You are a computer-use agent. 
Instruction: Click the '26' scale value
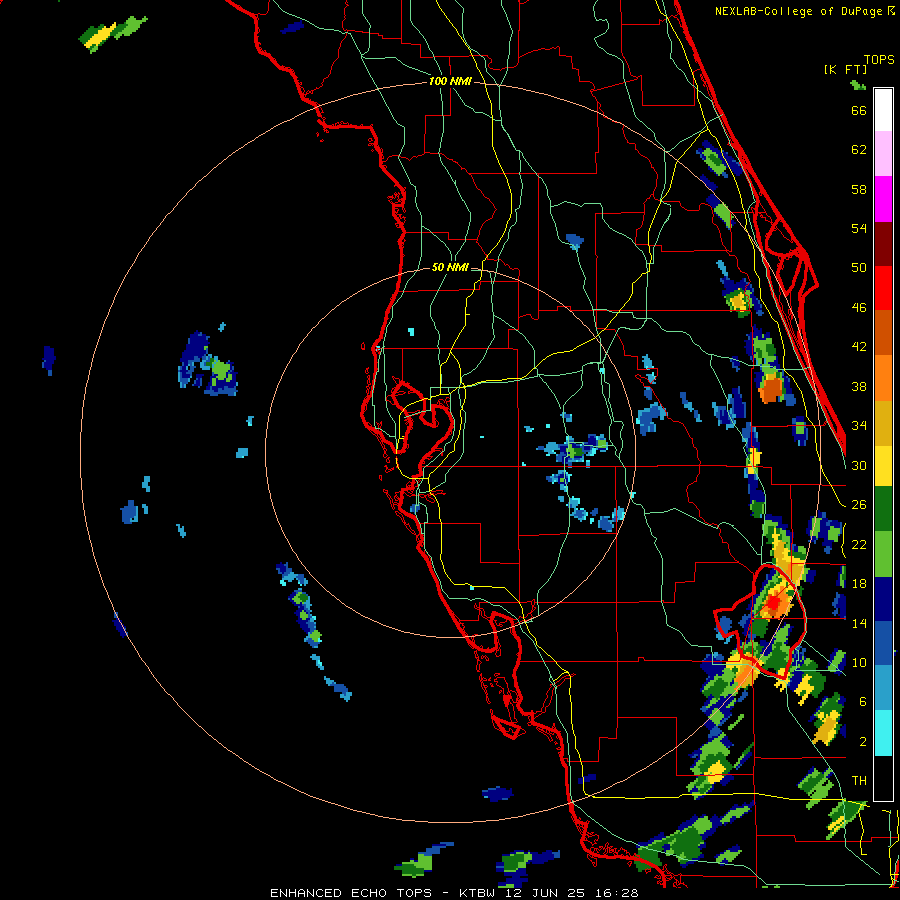(x=859, y=505)
